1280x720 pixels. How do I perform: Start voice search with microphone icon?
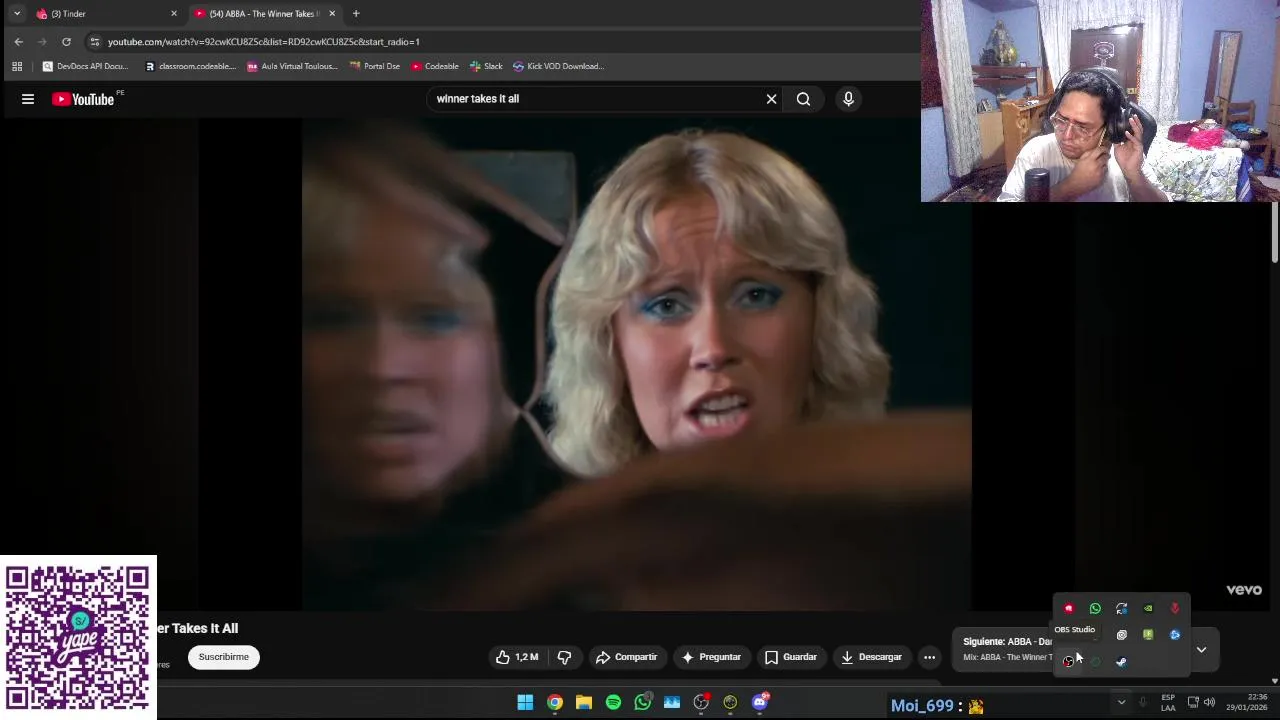[x=848, y=99]
